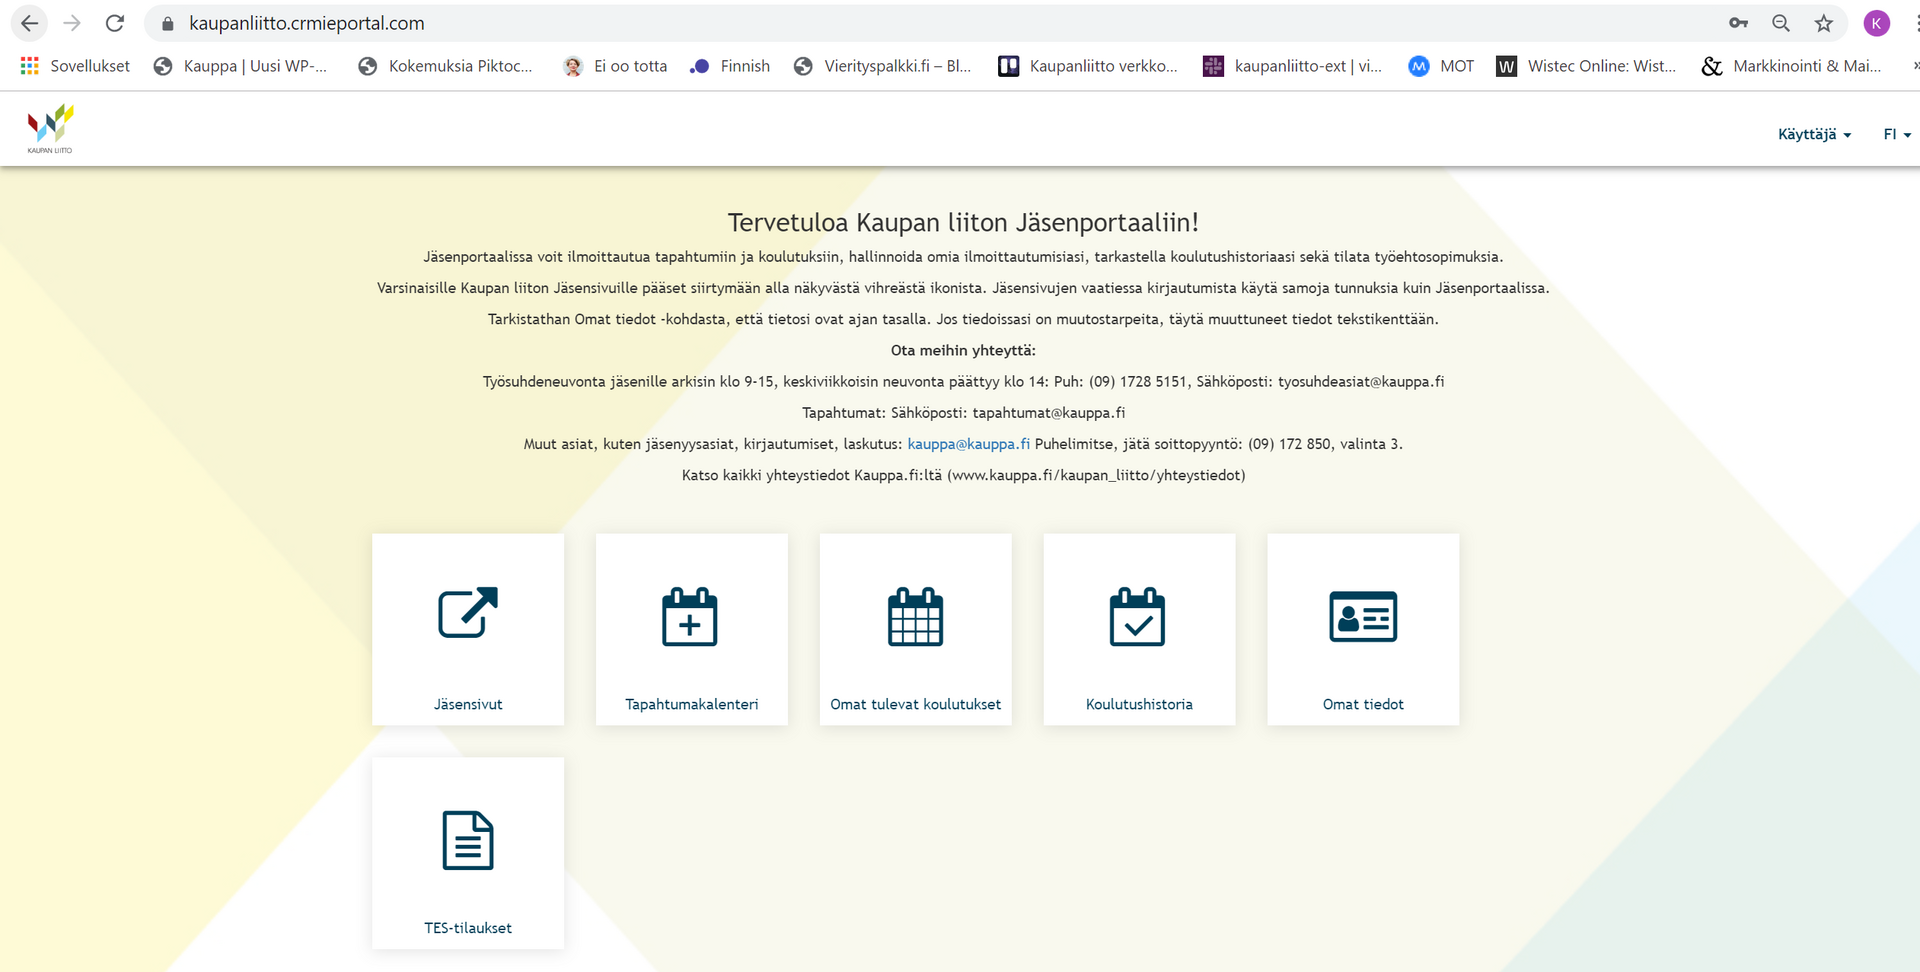
Task: Bookmark this page with the star icon
Action: pyautogui.click(x=1824, y=23)
